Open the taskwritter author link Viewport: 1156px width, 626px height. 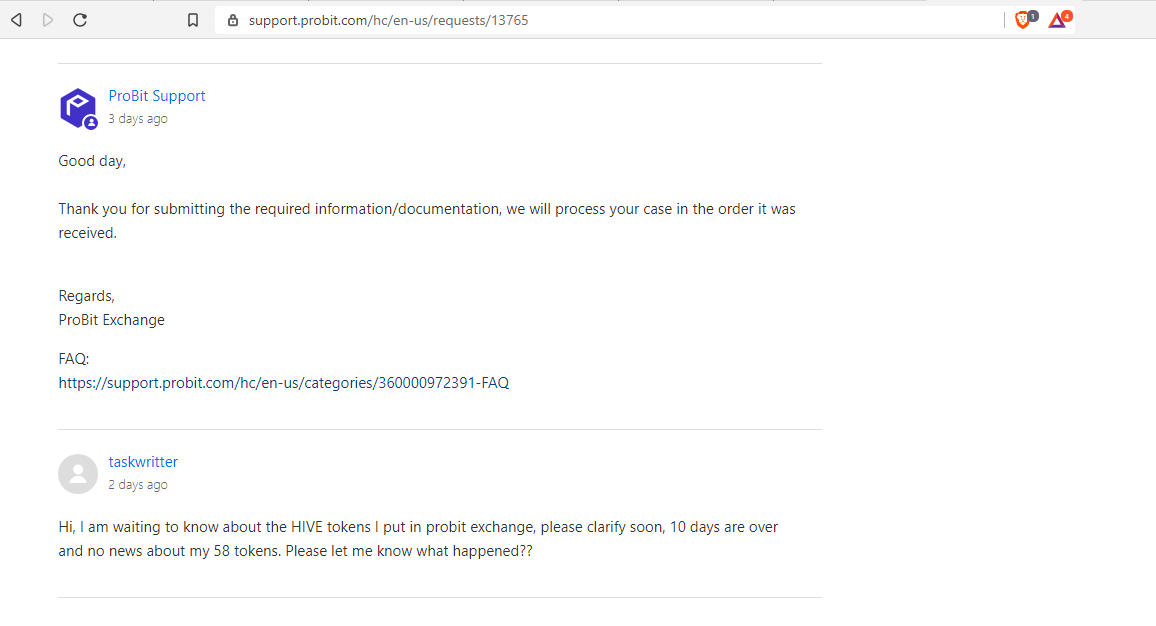(143, 462)
